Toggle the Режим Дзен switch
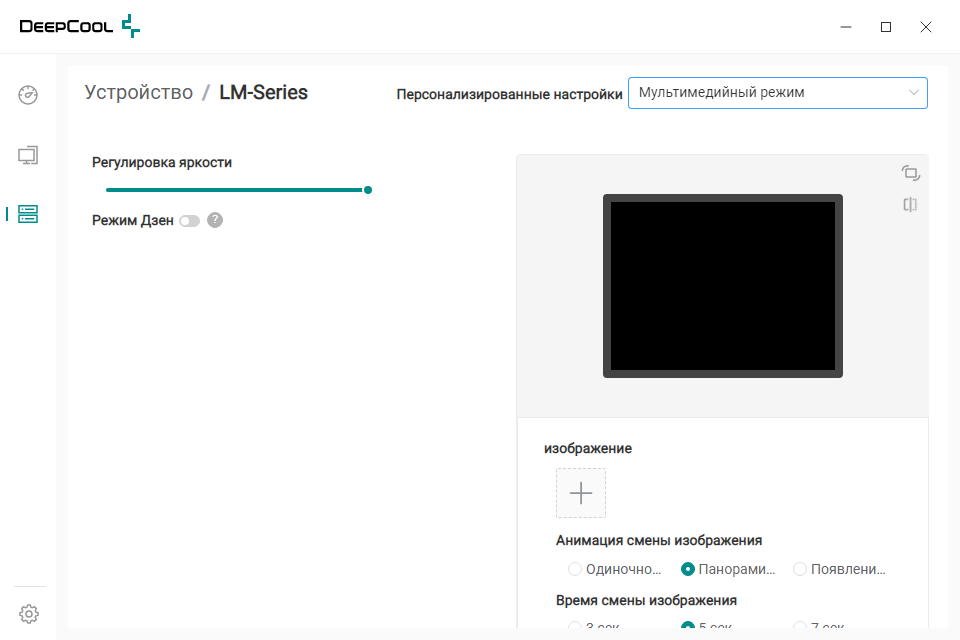The image size is (960, 640). point(190,221)
